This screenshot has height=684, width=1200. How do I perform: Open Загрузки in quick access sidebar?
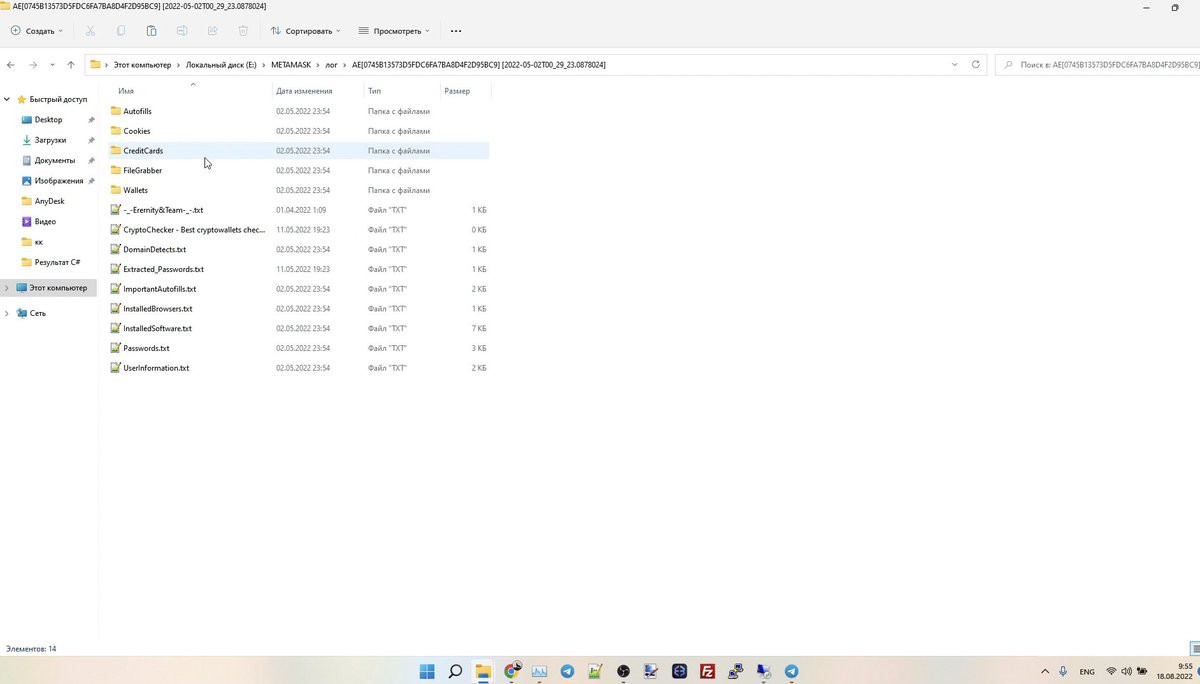(50, 140)
